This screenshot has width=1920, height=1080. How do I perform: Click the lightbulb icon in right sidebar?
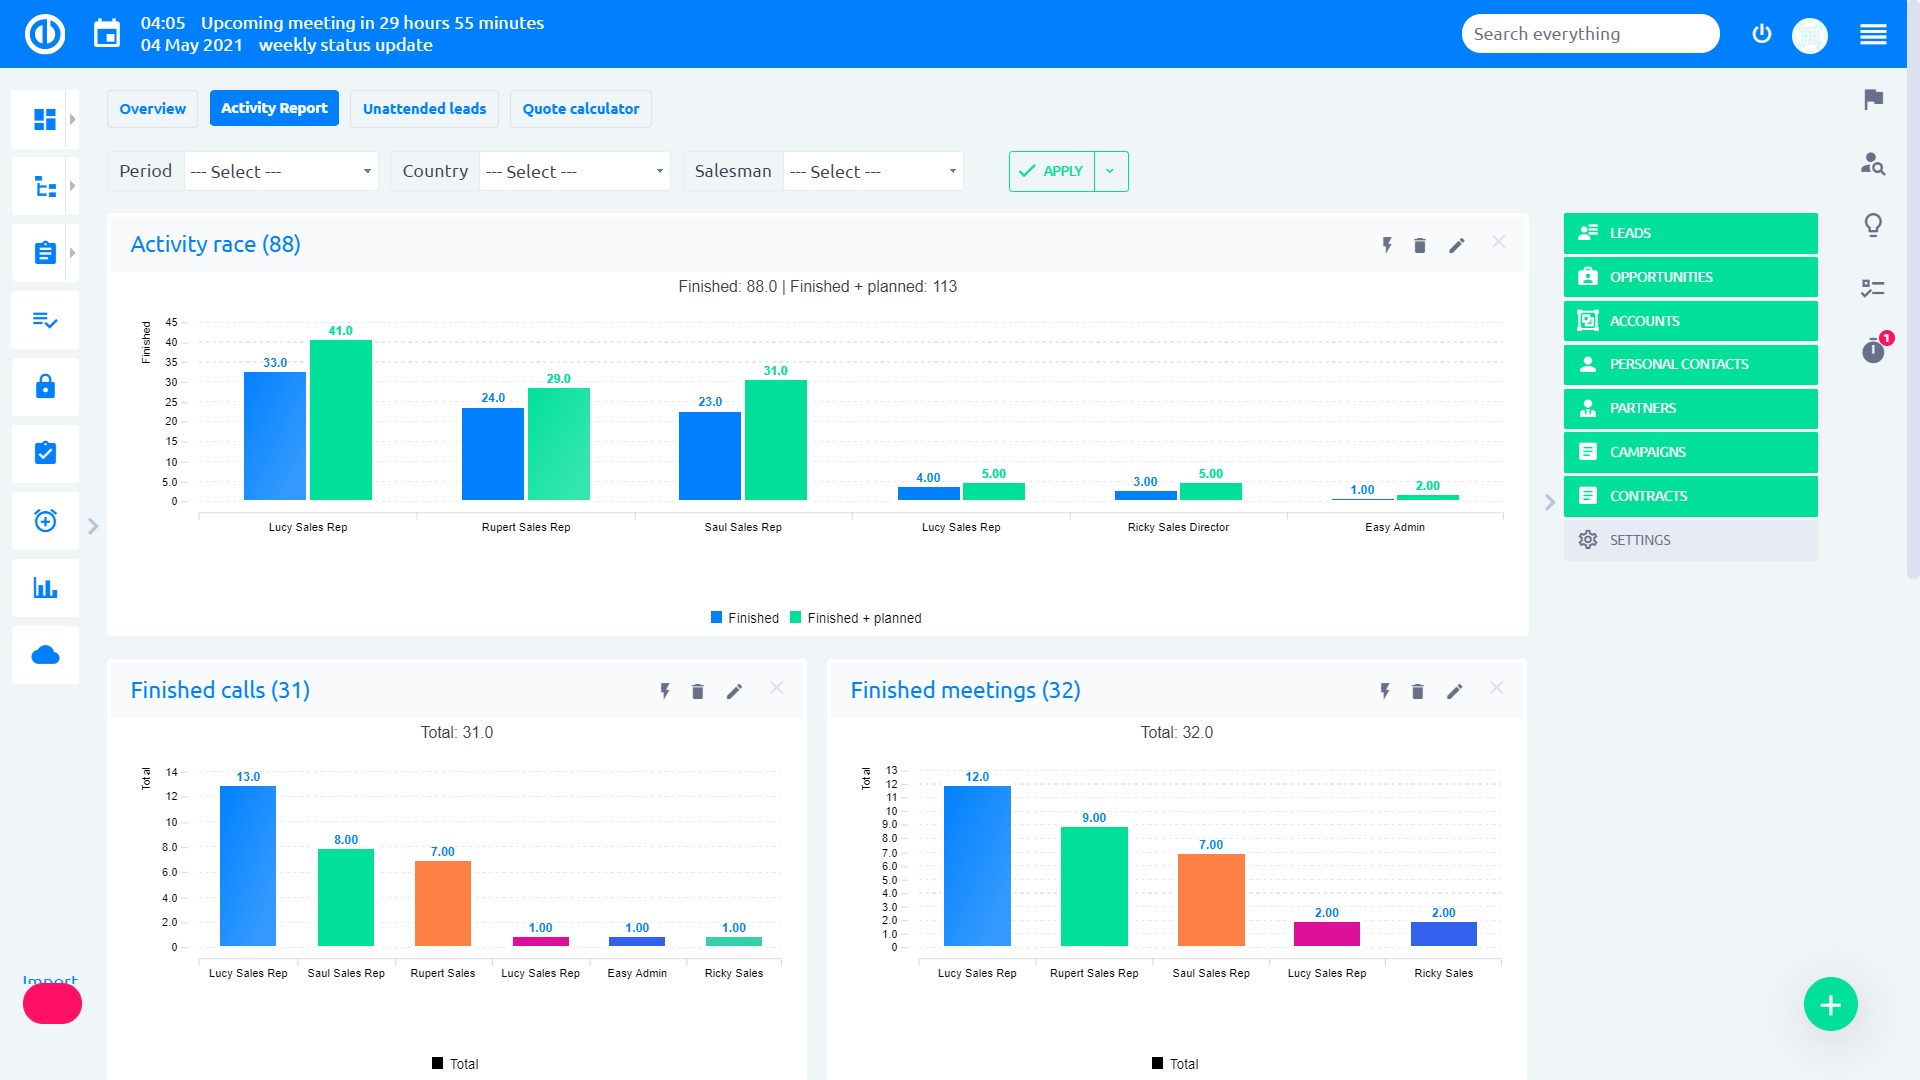click(x=1873, y=225)
